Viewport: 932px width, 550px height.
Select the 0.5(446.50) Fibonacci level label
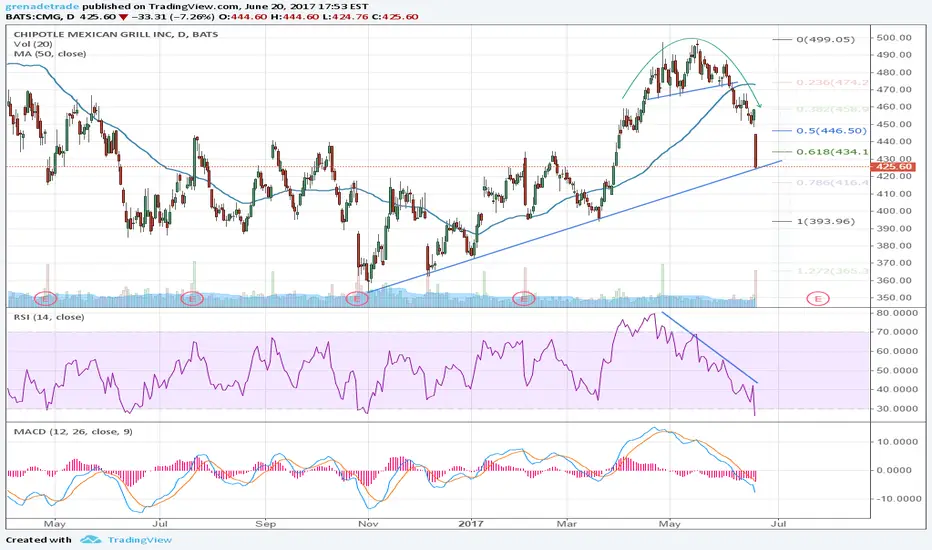(x=832, y=130)
